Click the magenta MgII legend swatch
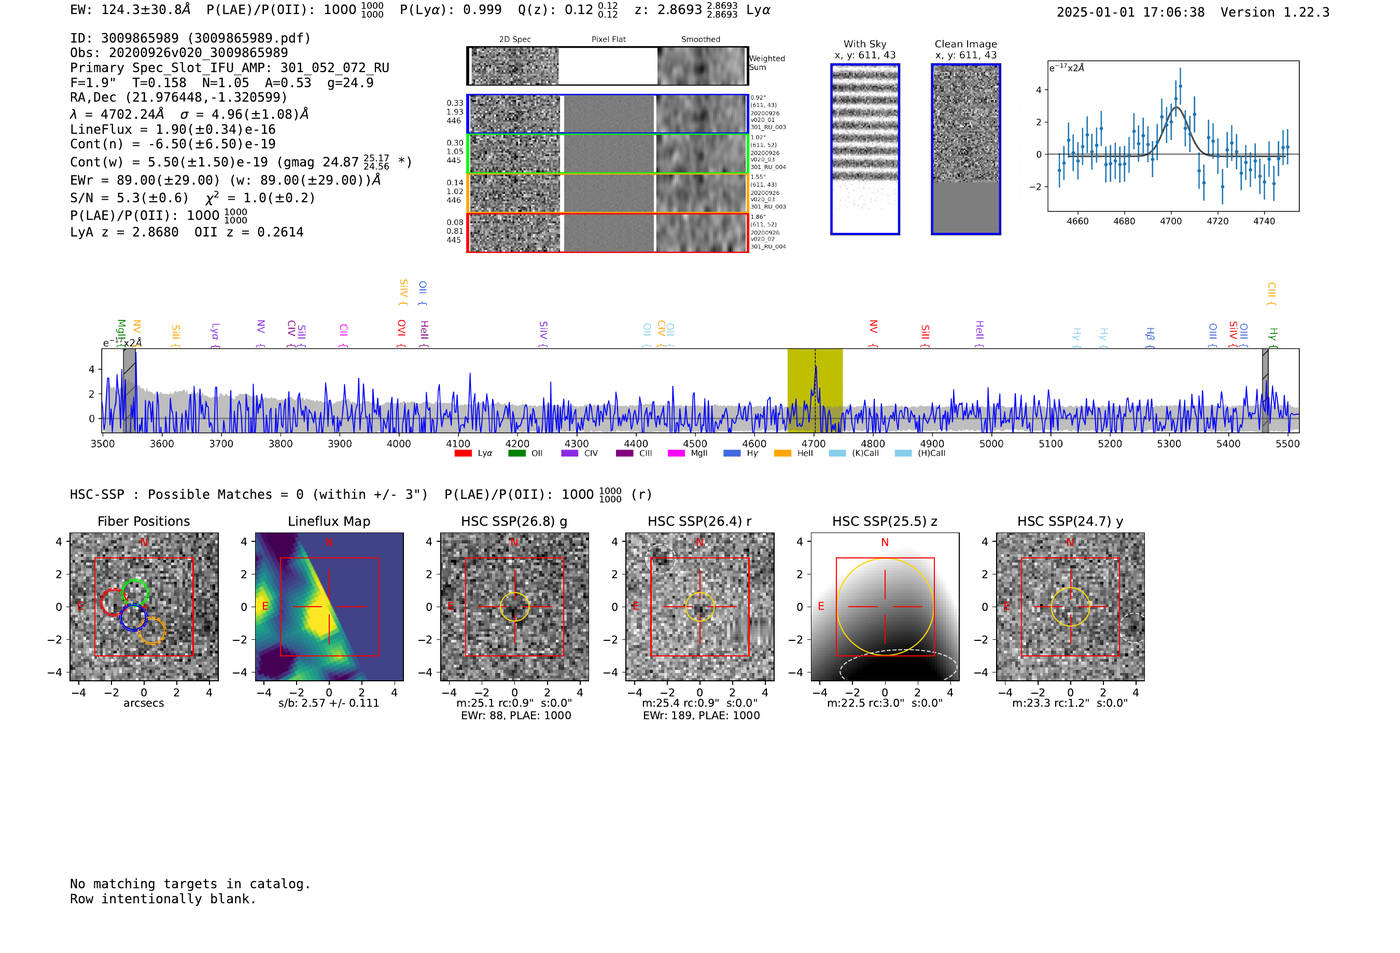1400x953 pixels. tap(676, 453)
